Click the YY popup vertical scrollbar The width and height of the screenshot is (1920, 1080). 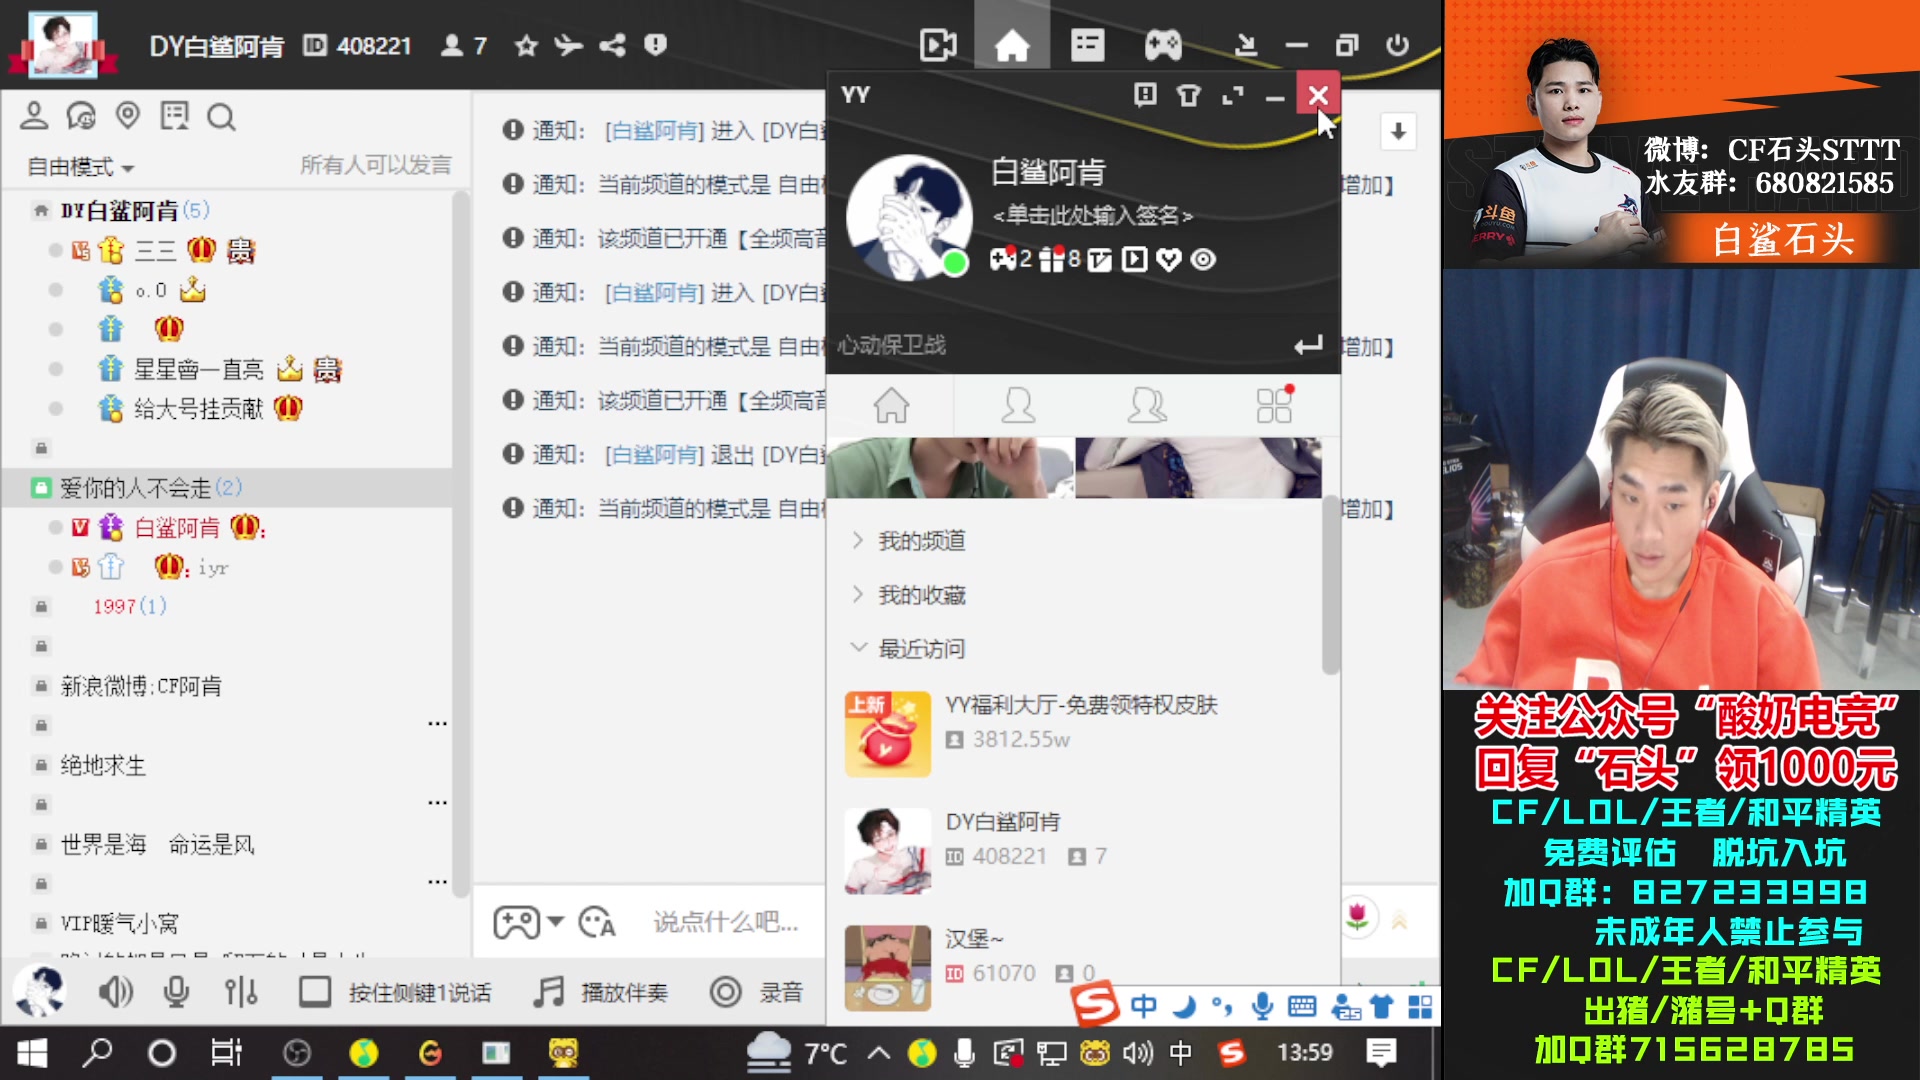[1330, 585]
